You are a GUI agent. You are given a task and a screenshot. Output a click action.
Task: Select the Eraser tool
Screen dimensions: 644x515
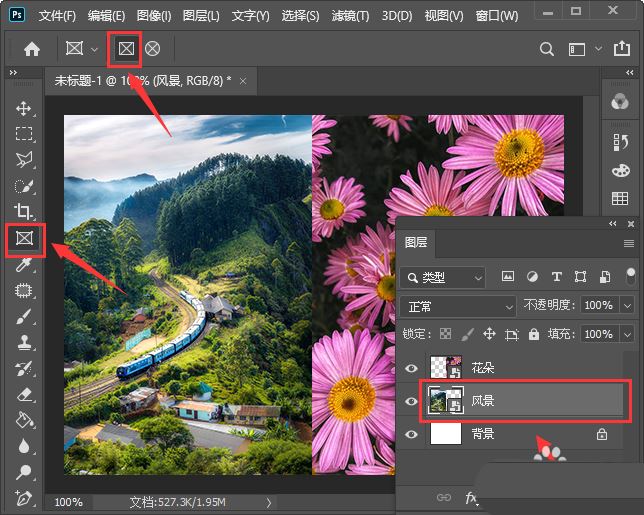24,395
